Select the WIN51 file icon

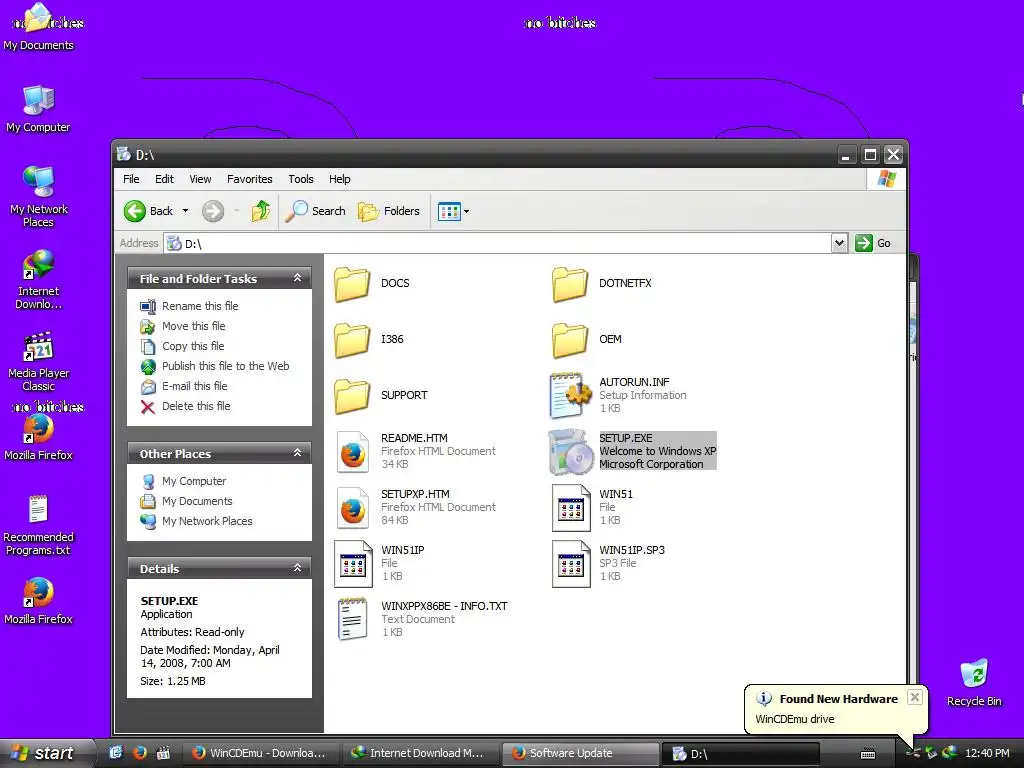[571, 507]
